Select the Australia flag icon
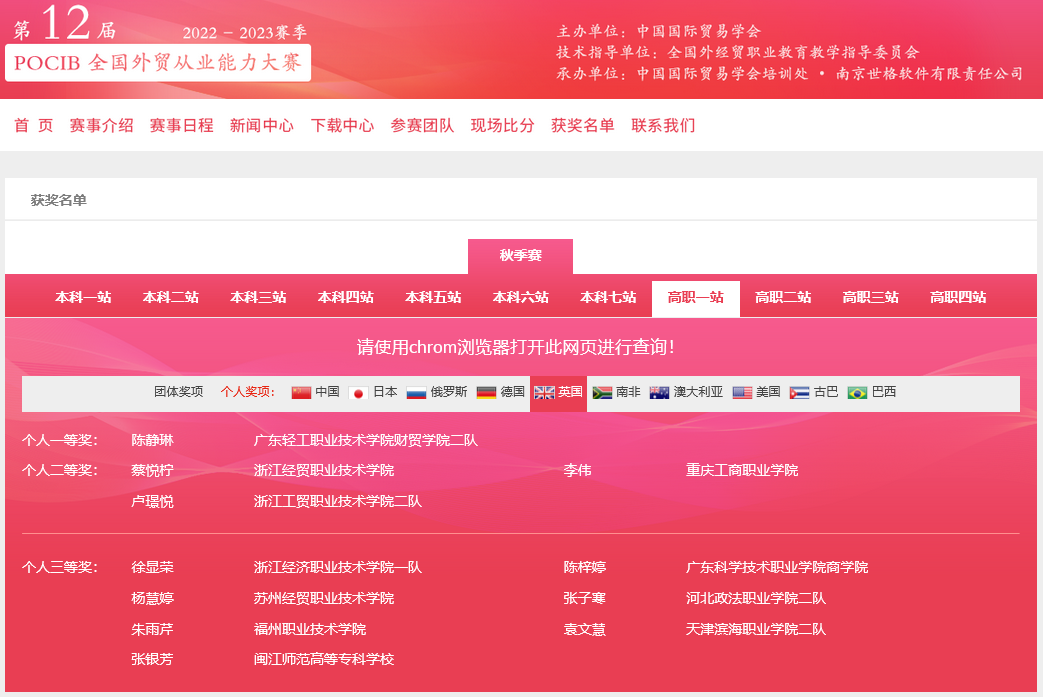This screenshot has height=697, width=1043. pos(659,393)
